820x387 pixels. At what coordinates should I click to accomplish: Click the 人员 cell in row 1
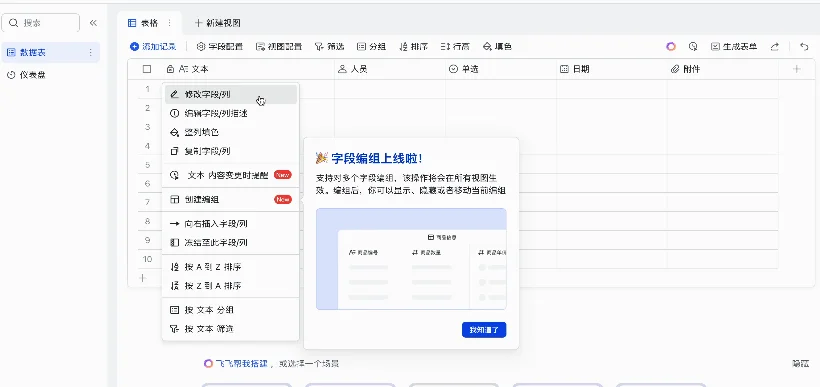pos(390,89)
